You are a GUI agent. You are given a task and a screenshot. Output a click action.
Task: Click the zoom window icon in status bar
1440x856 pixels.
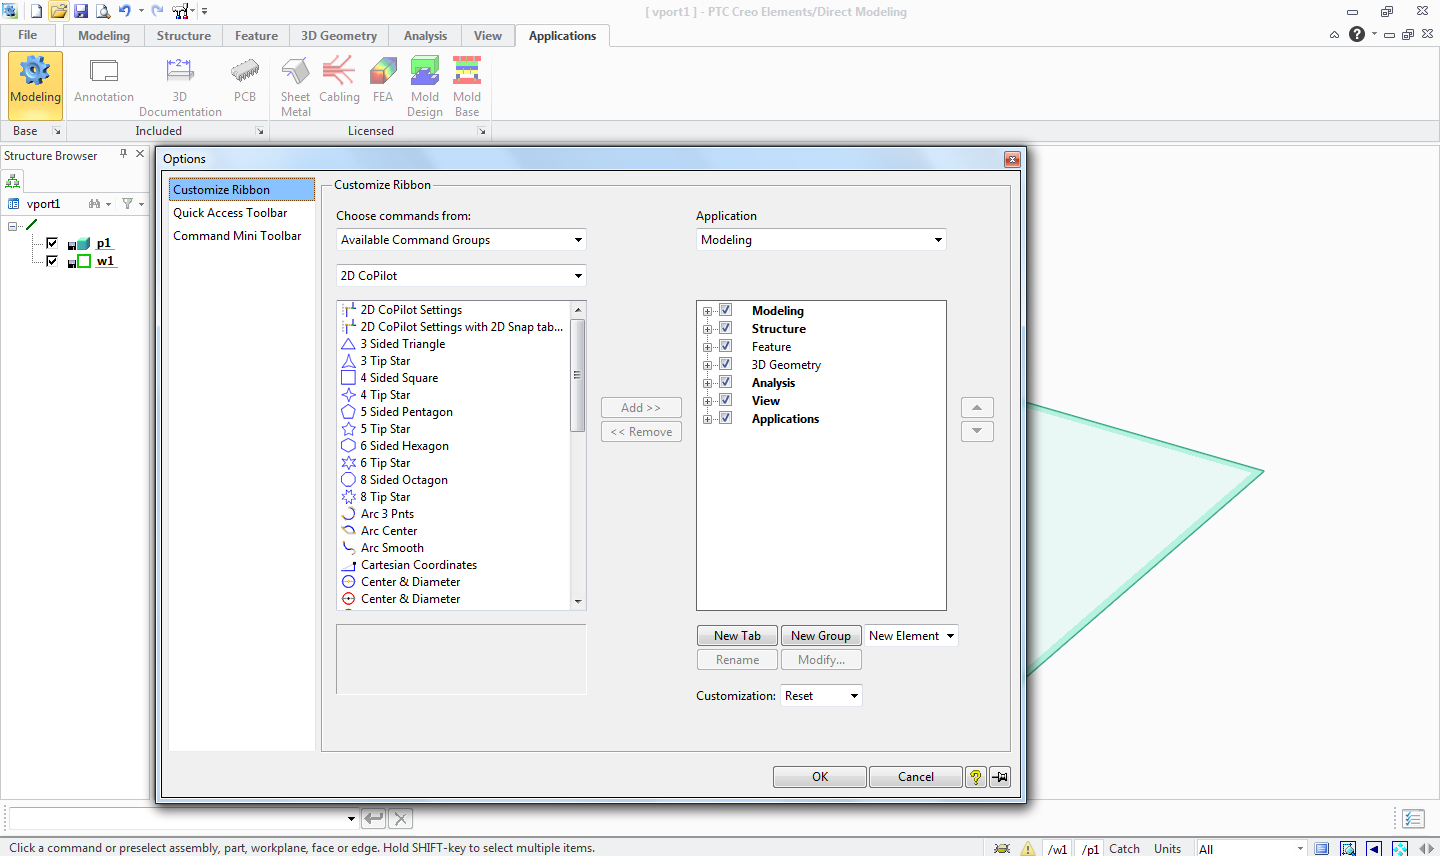click(1348, 848)
